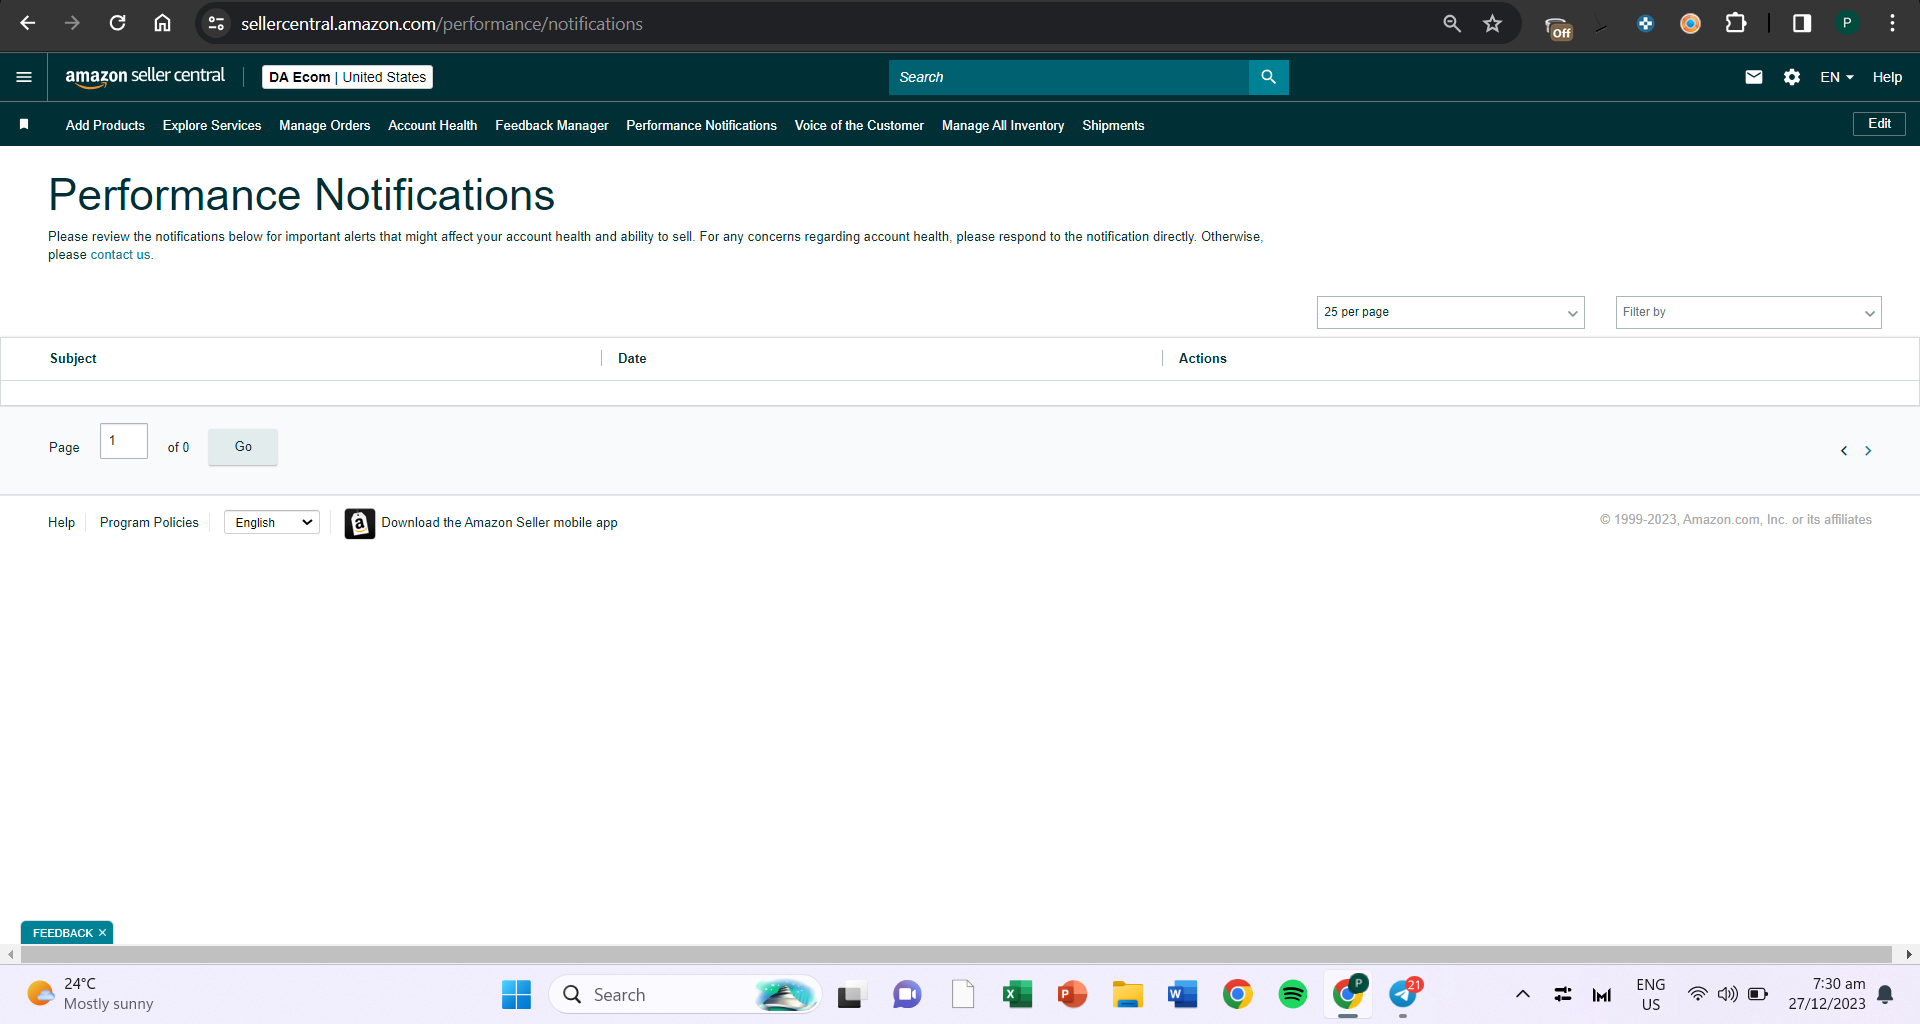Click the search magnifier button
This screenshot has width=1920, height=1024.
tap(1268, 77)
